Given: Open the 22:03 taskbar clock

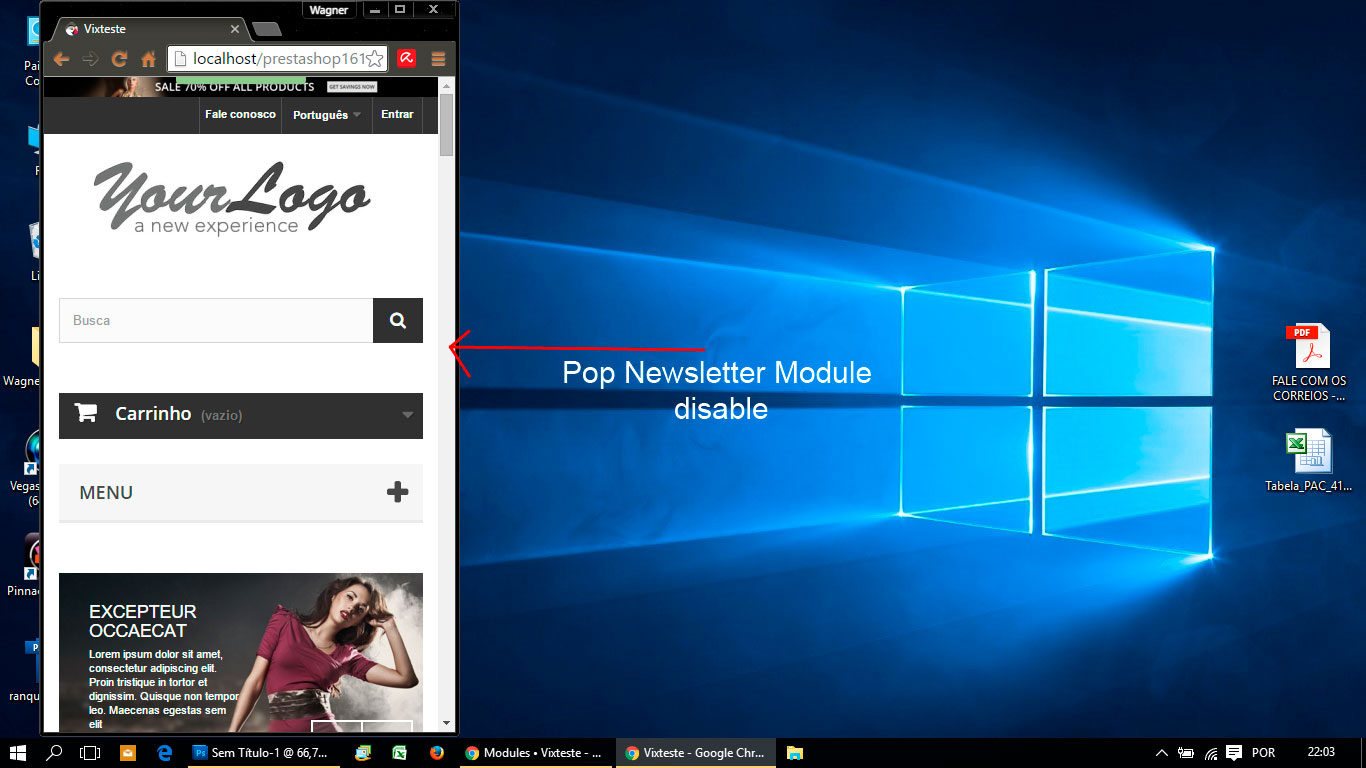Looking at the screenshot, I should (1321, 753).
